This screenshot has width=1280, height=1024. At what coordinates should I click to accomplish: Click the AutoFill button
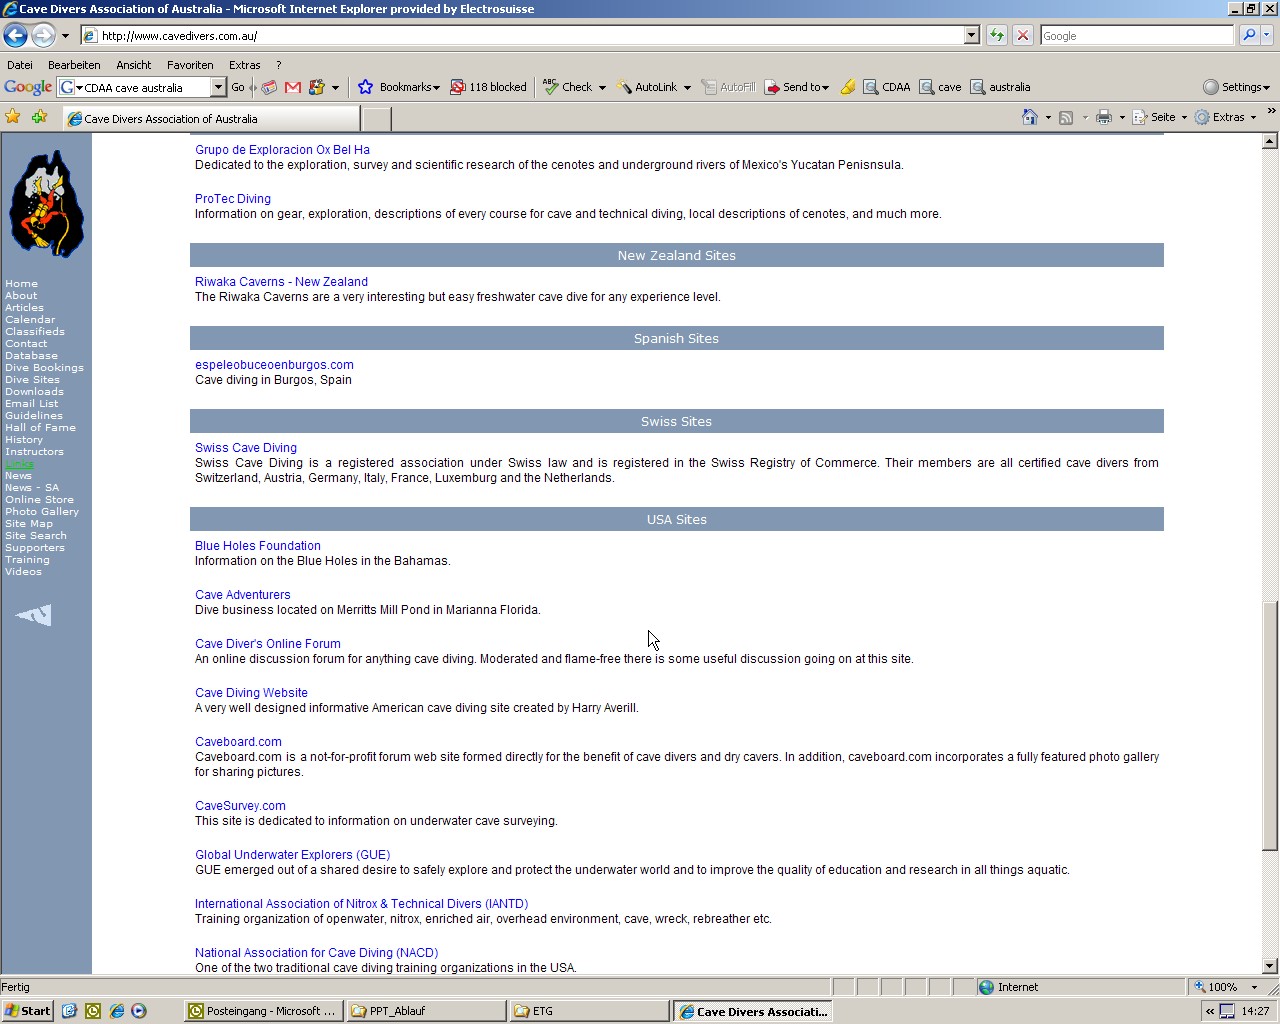pyautogui.click(x=728, y=87)
